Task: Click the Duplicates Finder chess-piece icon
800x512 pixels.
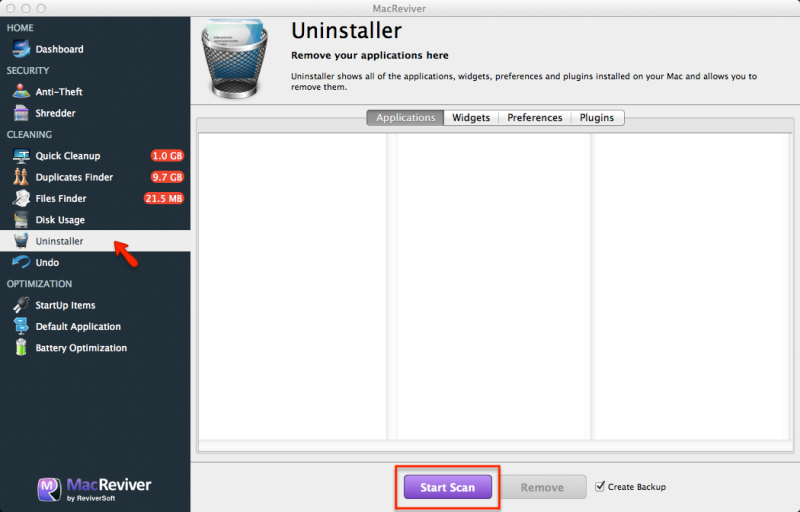Action: (x=21, y=177)
